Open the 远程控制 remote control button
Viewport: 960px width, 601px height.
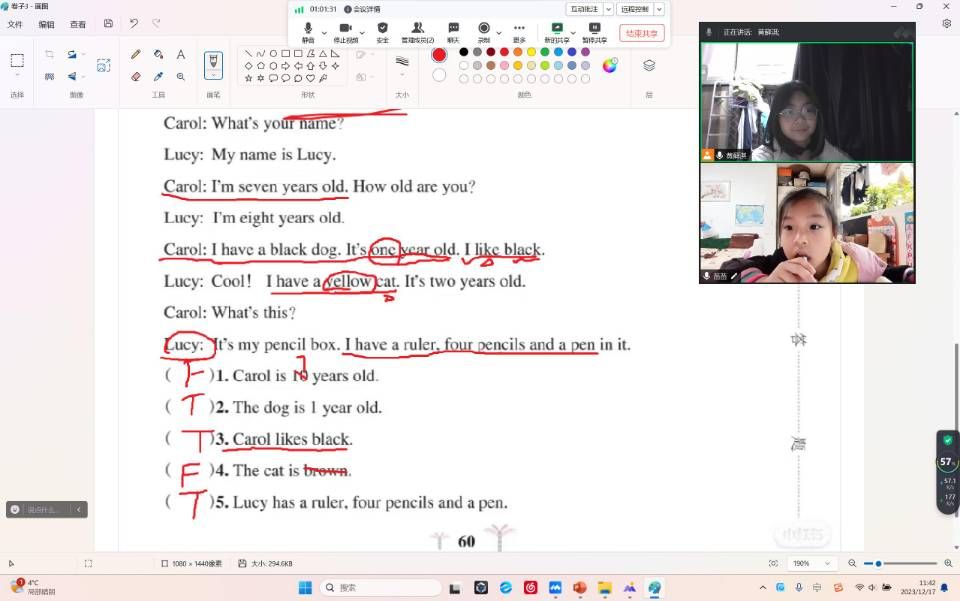pos(634,9)
